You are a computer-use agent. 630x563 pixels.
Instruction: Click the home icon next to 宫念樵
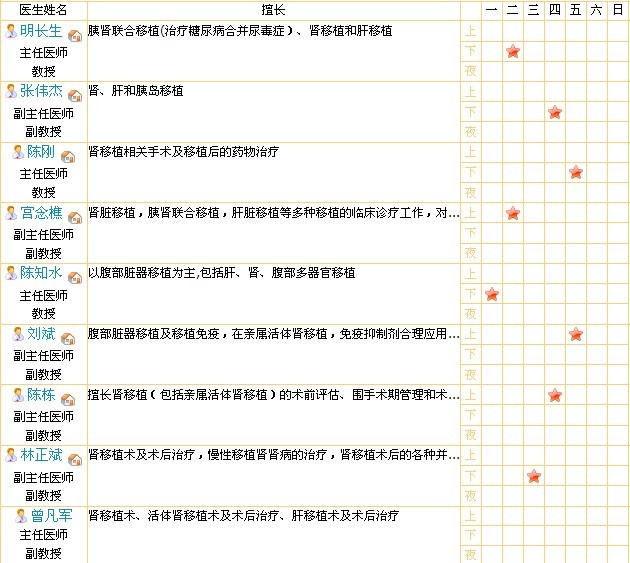point(75,218)
